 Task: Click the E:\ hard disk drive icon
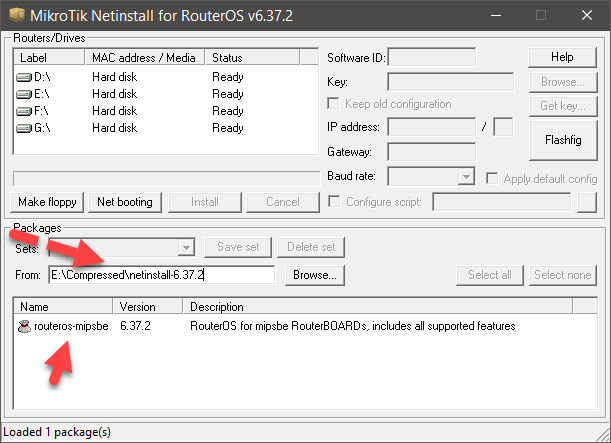pos(23,94)
